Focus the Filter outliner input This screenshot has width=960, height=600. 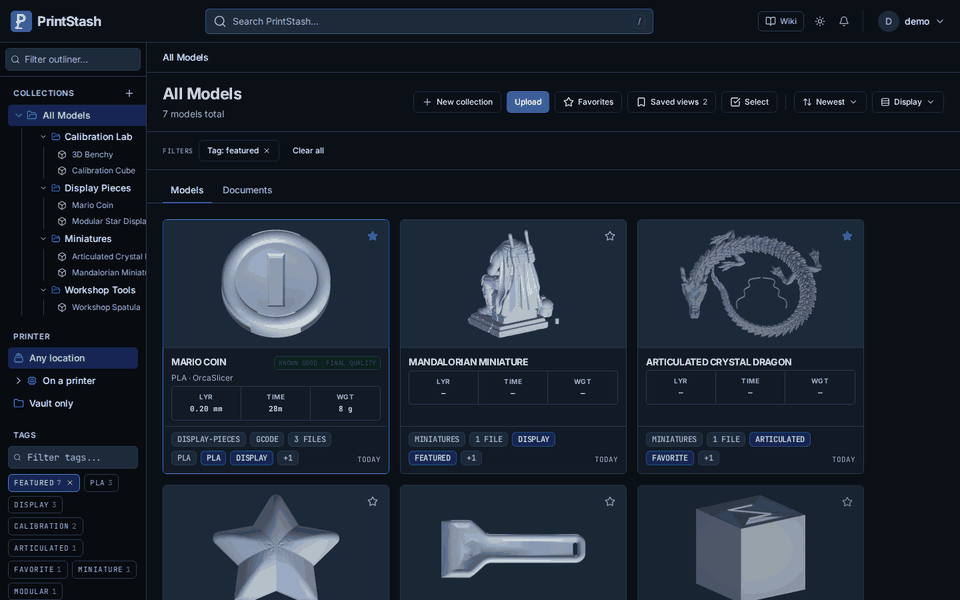point(73,59)
